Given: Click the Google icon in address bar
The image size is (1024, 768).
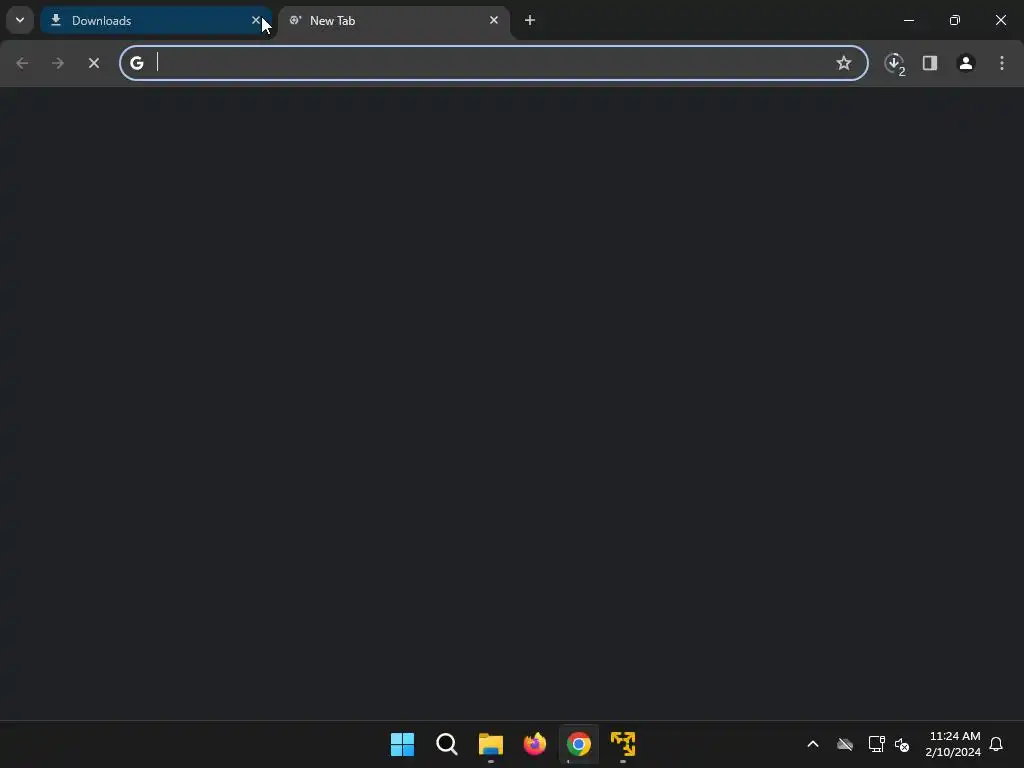Looking at the screenshot, I should (136, 63).
